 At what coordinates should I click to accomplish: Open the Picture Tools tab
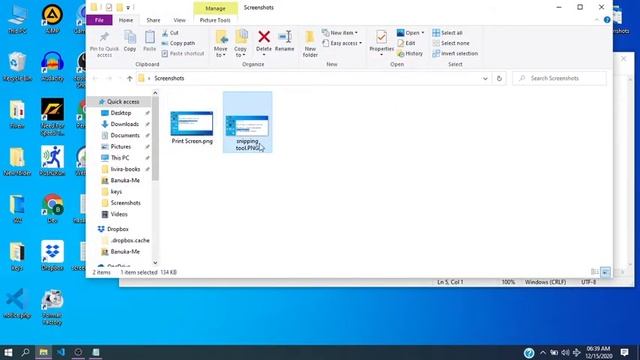(215, 20)
